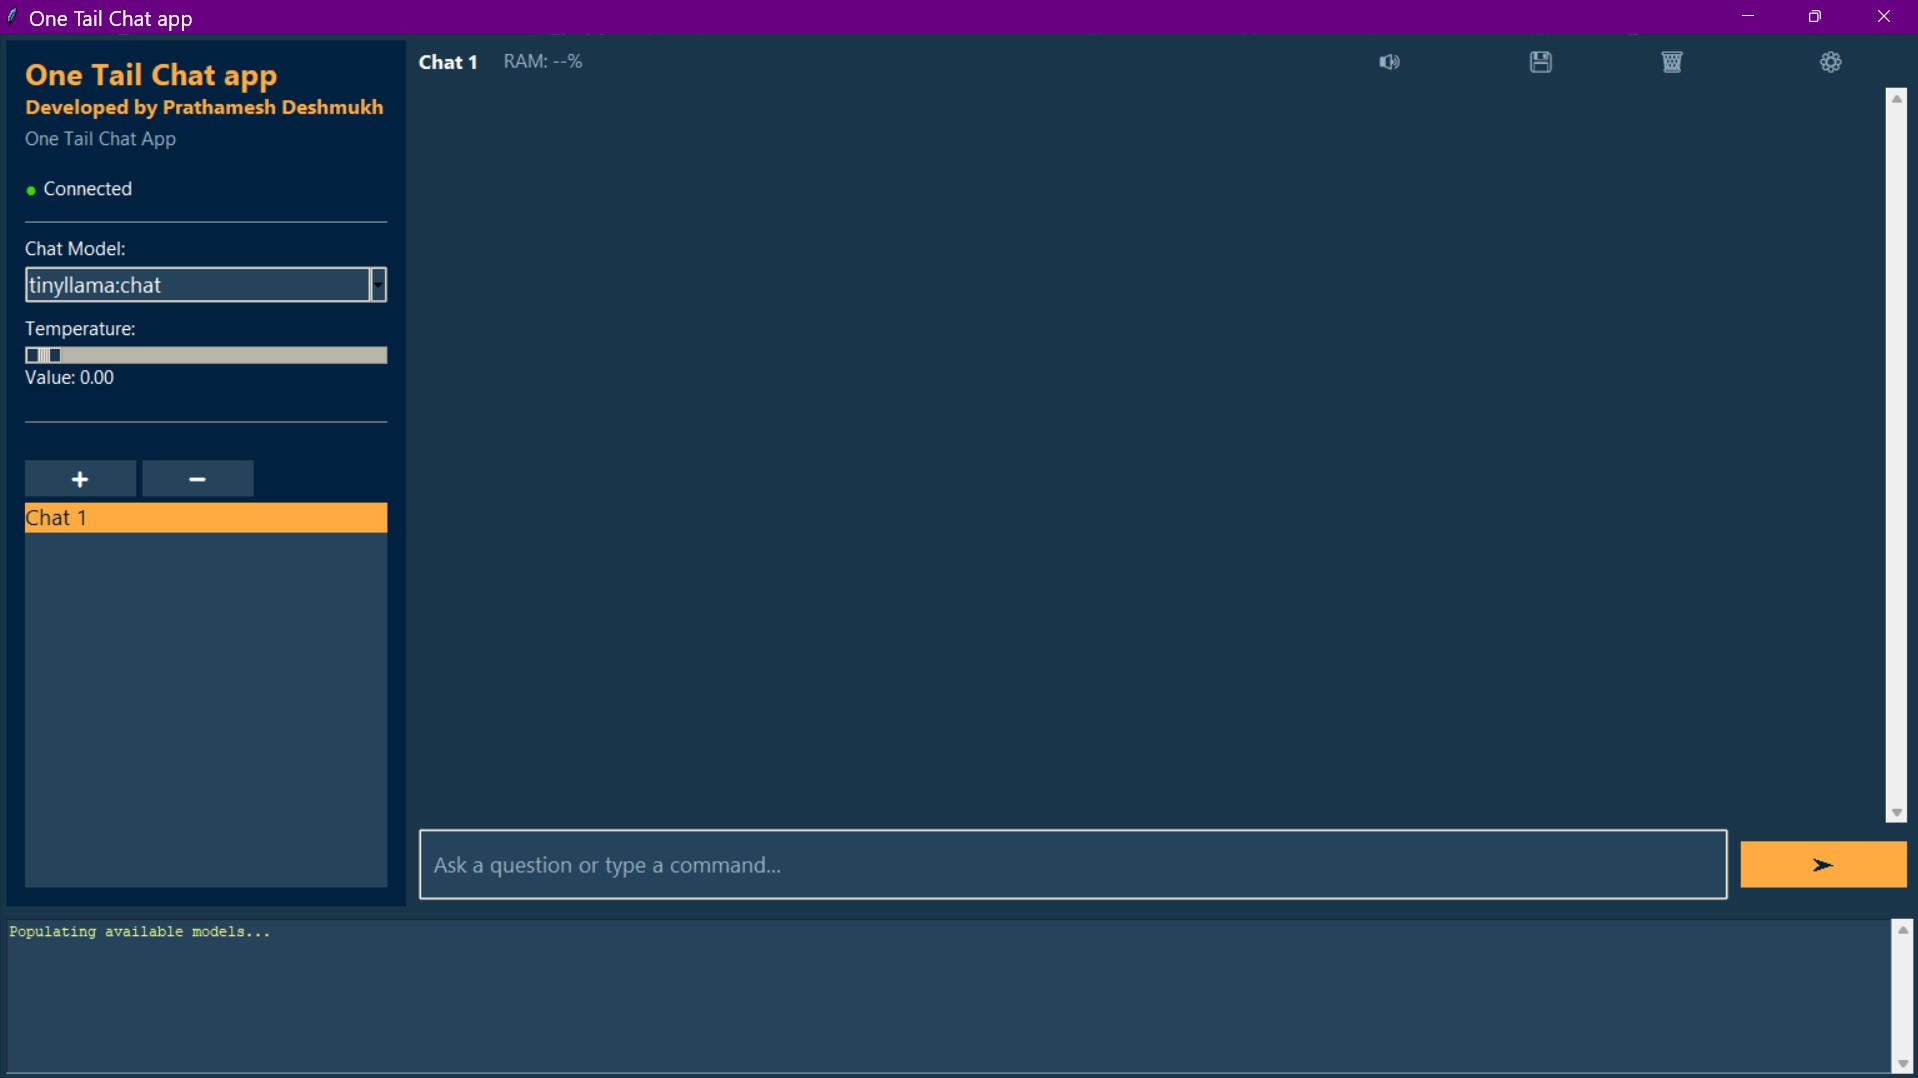Select Chat 1 in the chat list
Screen dimensions: 1918x1078
pyautogui.click(x=206, y=518)
